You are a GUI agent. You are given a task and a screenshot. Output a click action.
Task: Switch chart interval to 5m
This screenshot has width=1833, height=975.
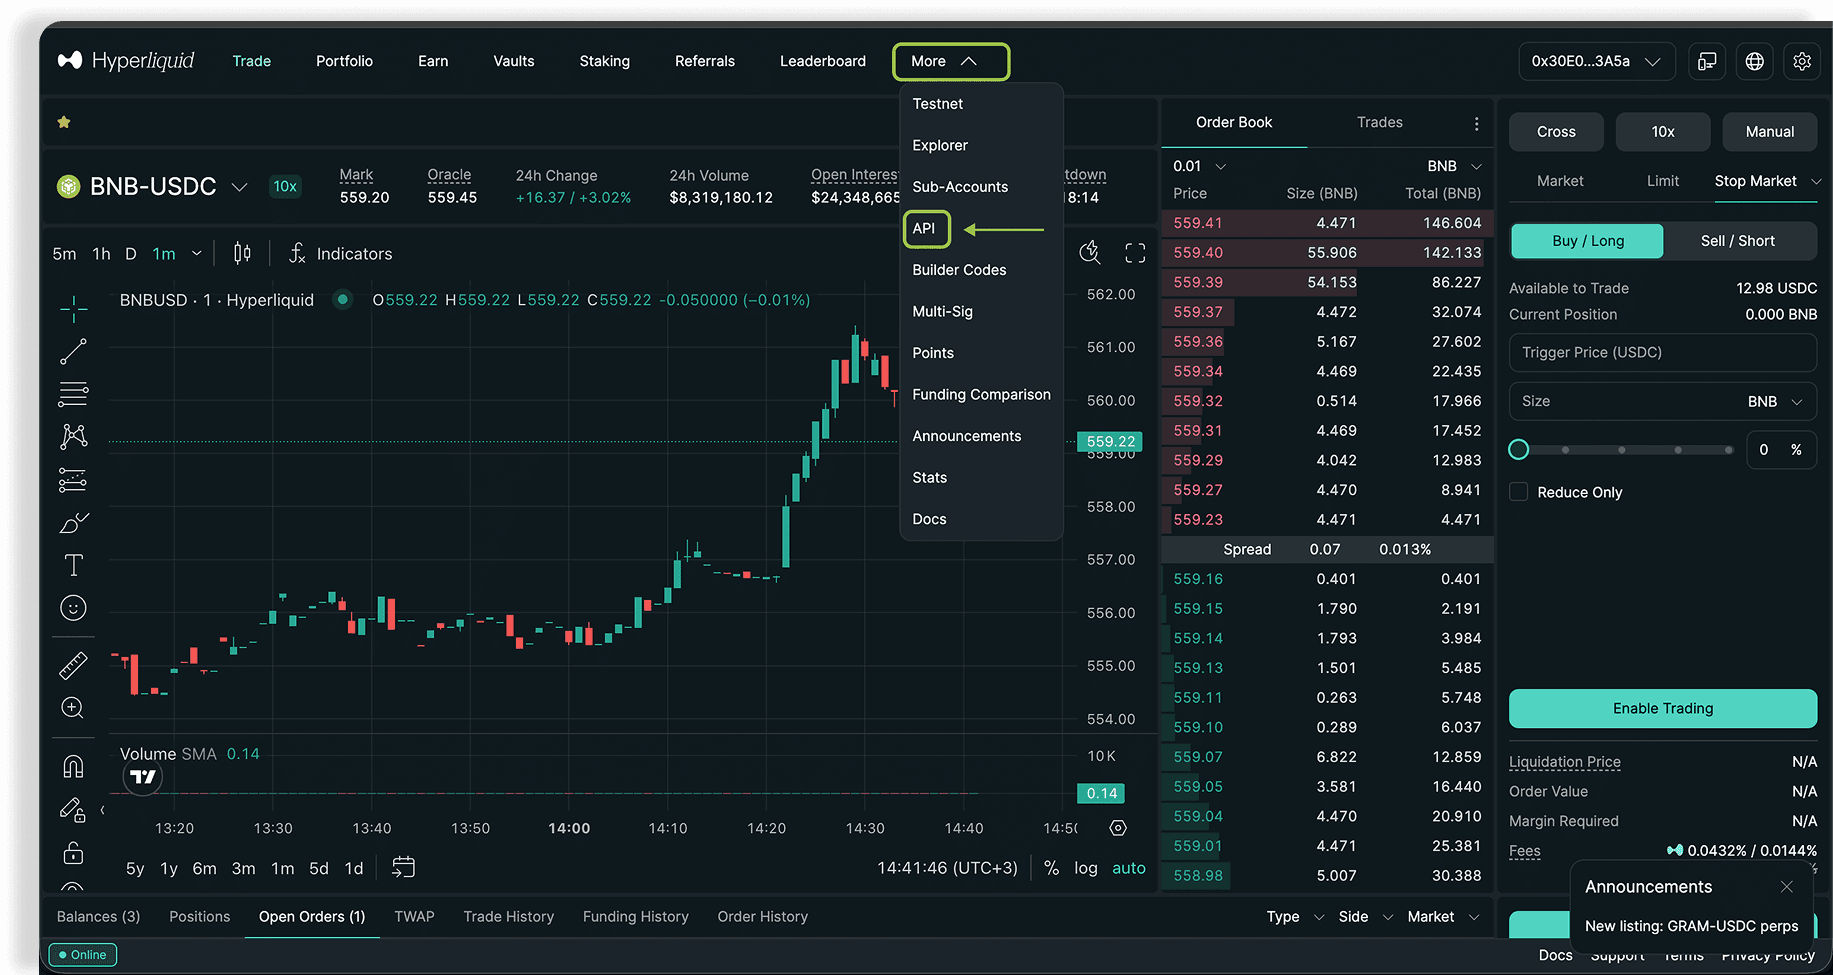pyautogui.click(x=64, y=254)
